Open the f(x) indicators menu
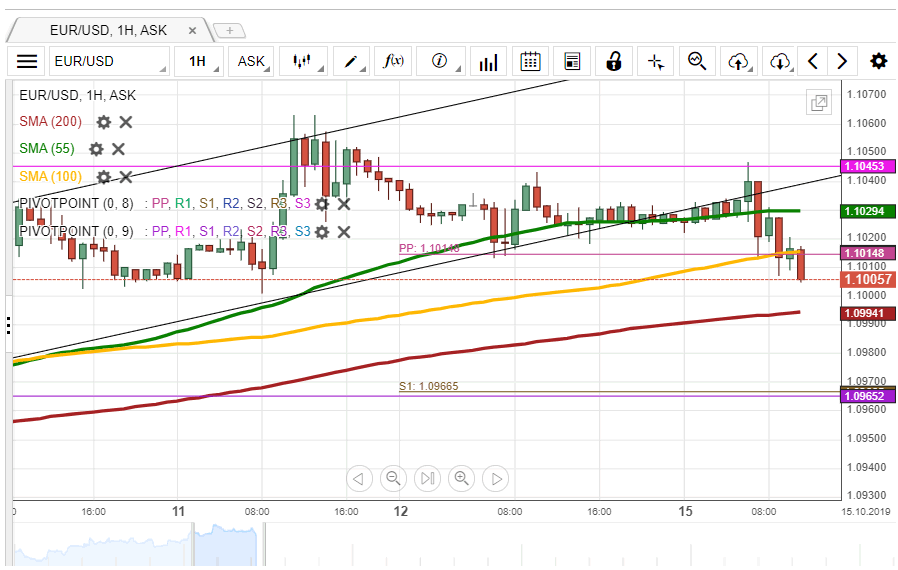 (x=394, y=61)
